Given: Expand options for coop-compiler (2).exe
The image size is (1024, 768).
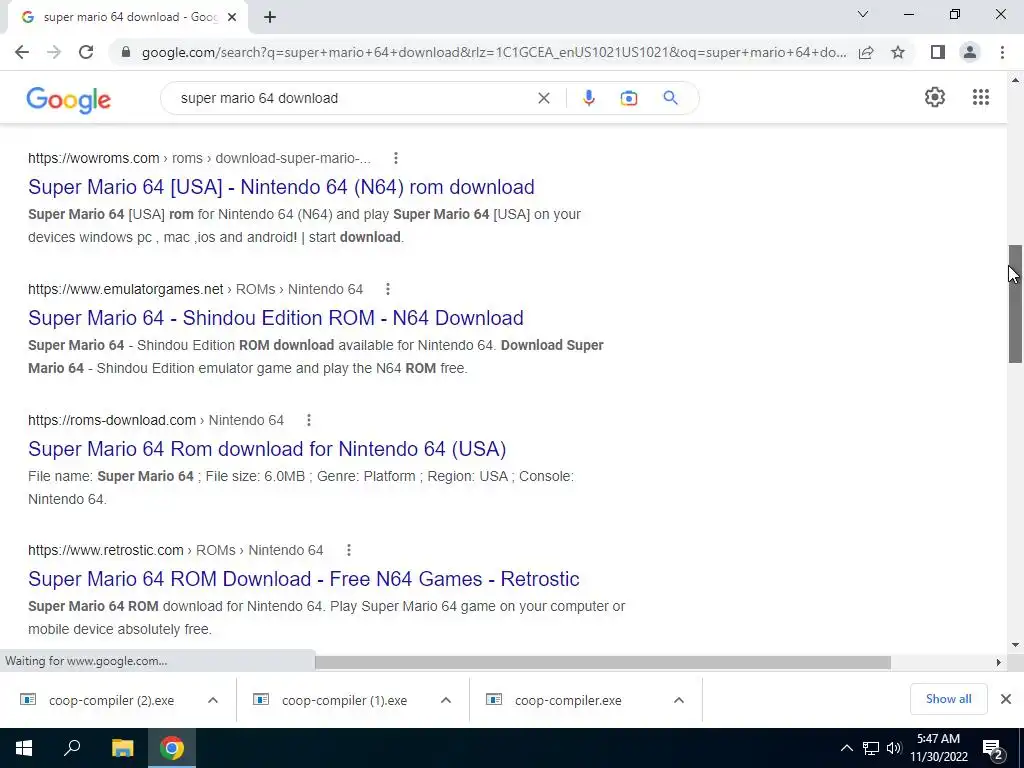Looking at the screenshot, I should coord(213,700).
